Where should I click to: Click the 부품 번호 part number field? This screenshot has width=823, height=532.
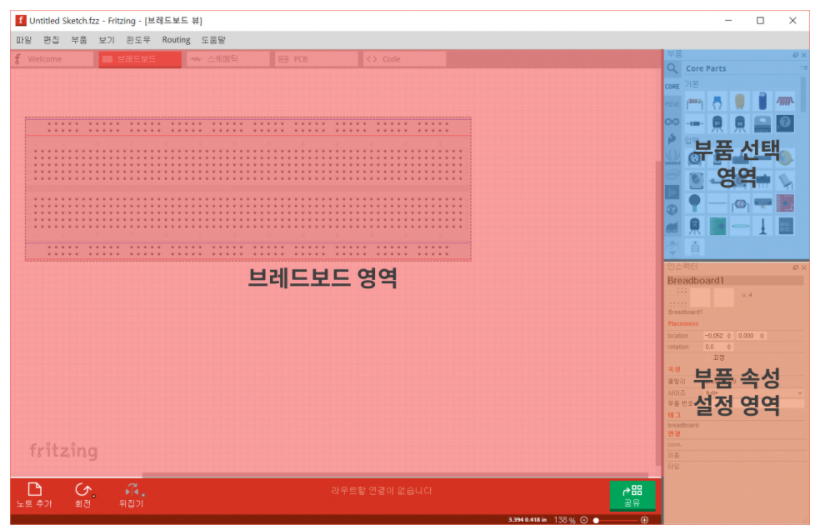(754, 403)
